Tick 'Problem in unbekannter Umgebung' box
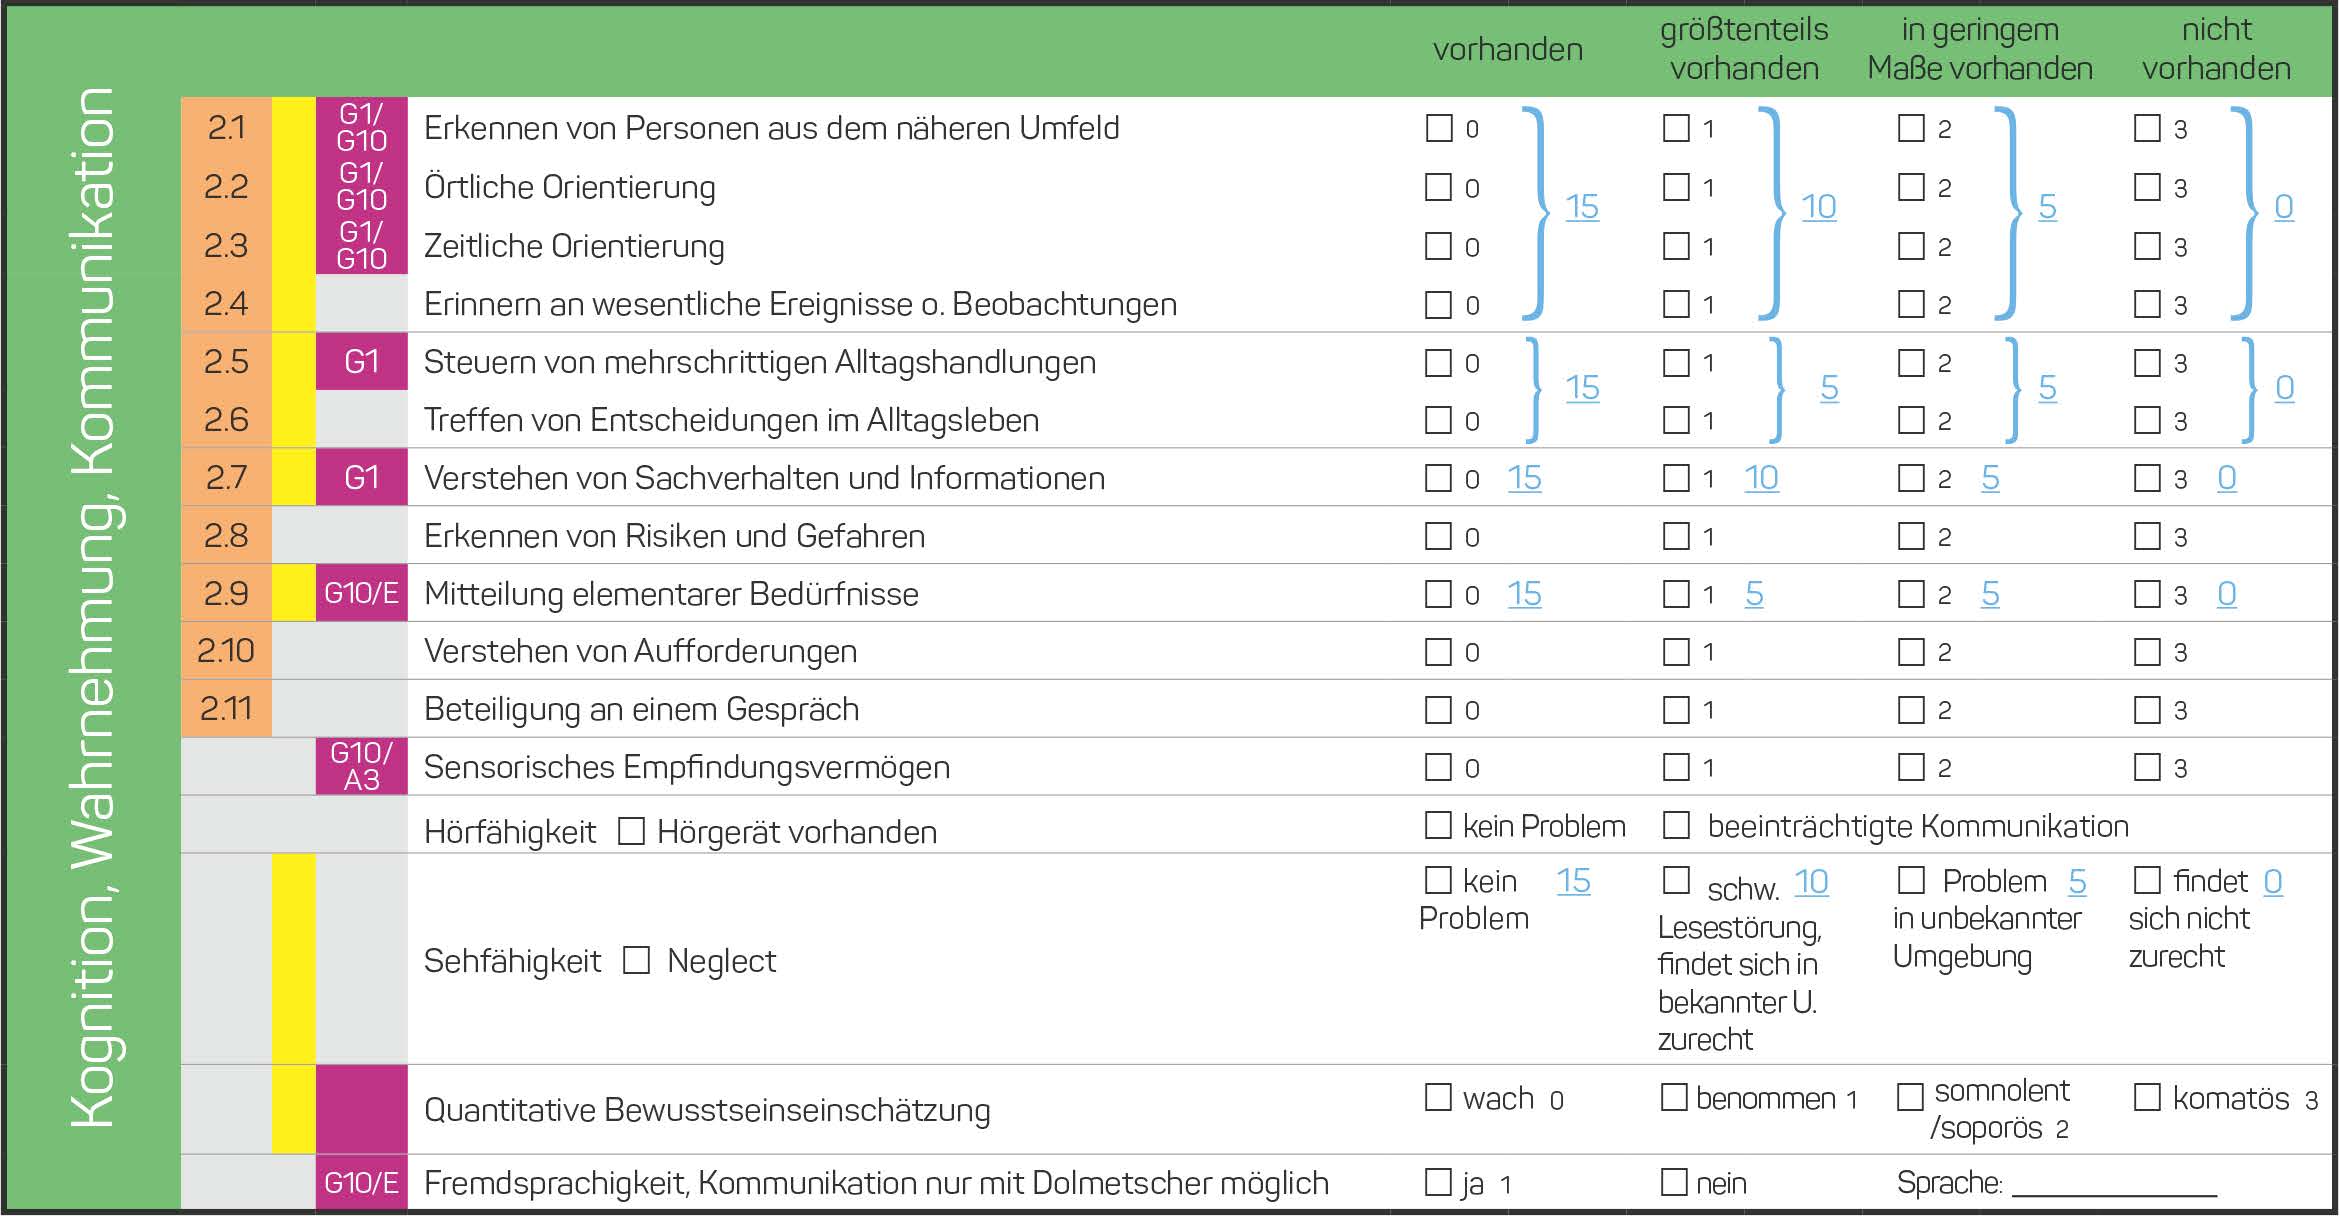The image size is (2340, 1217). (x=1911, y=880)
